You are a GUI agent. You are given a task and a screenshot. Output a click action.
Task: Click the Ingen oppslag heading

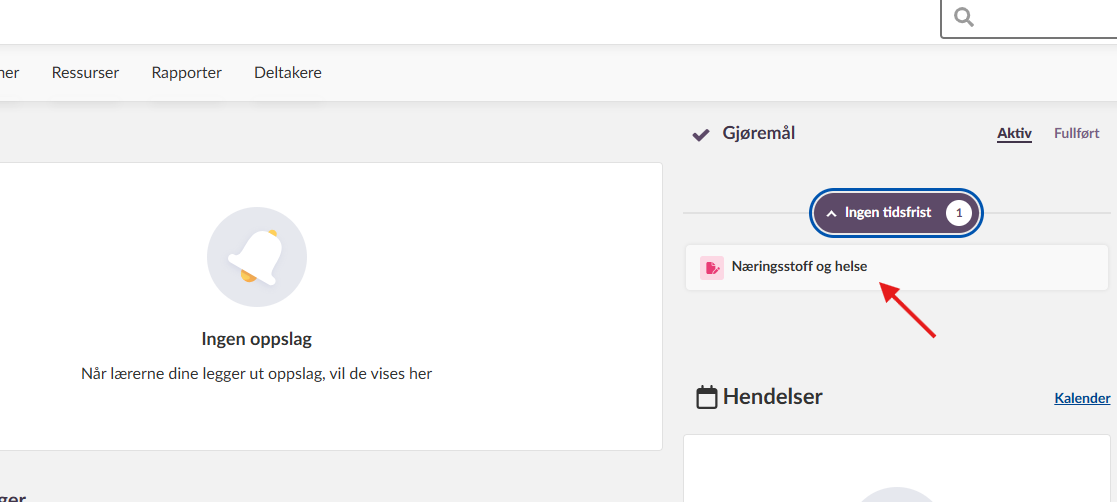pyautogui.click(x=257, y=339)
